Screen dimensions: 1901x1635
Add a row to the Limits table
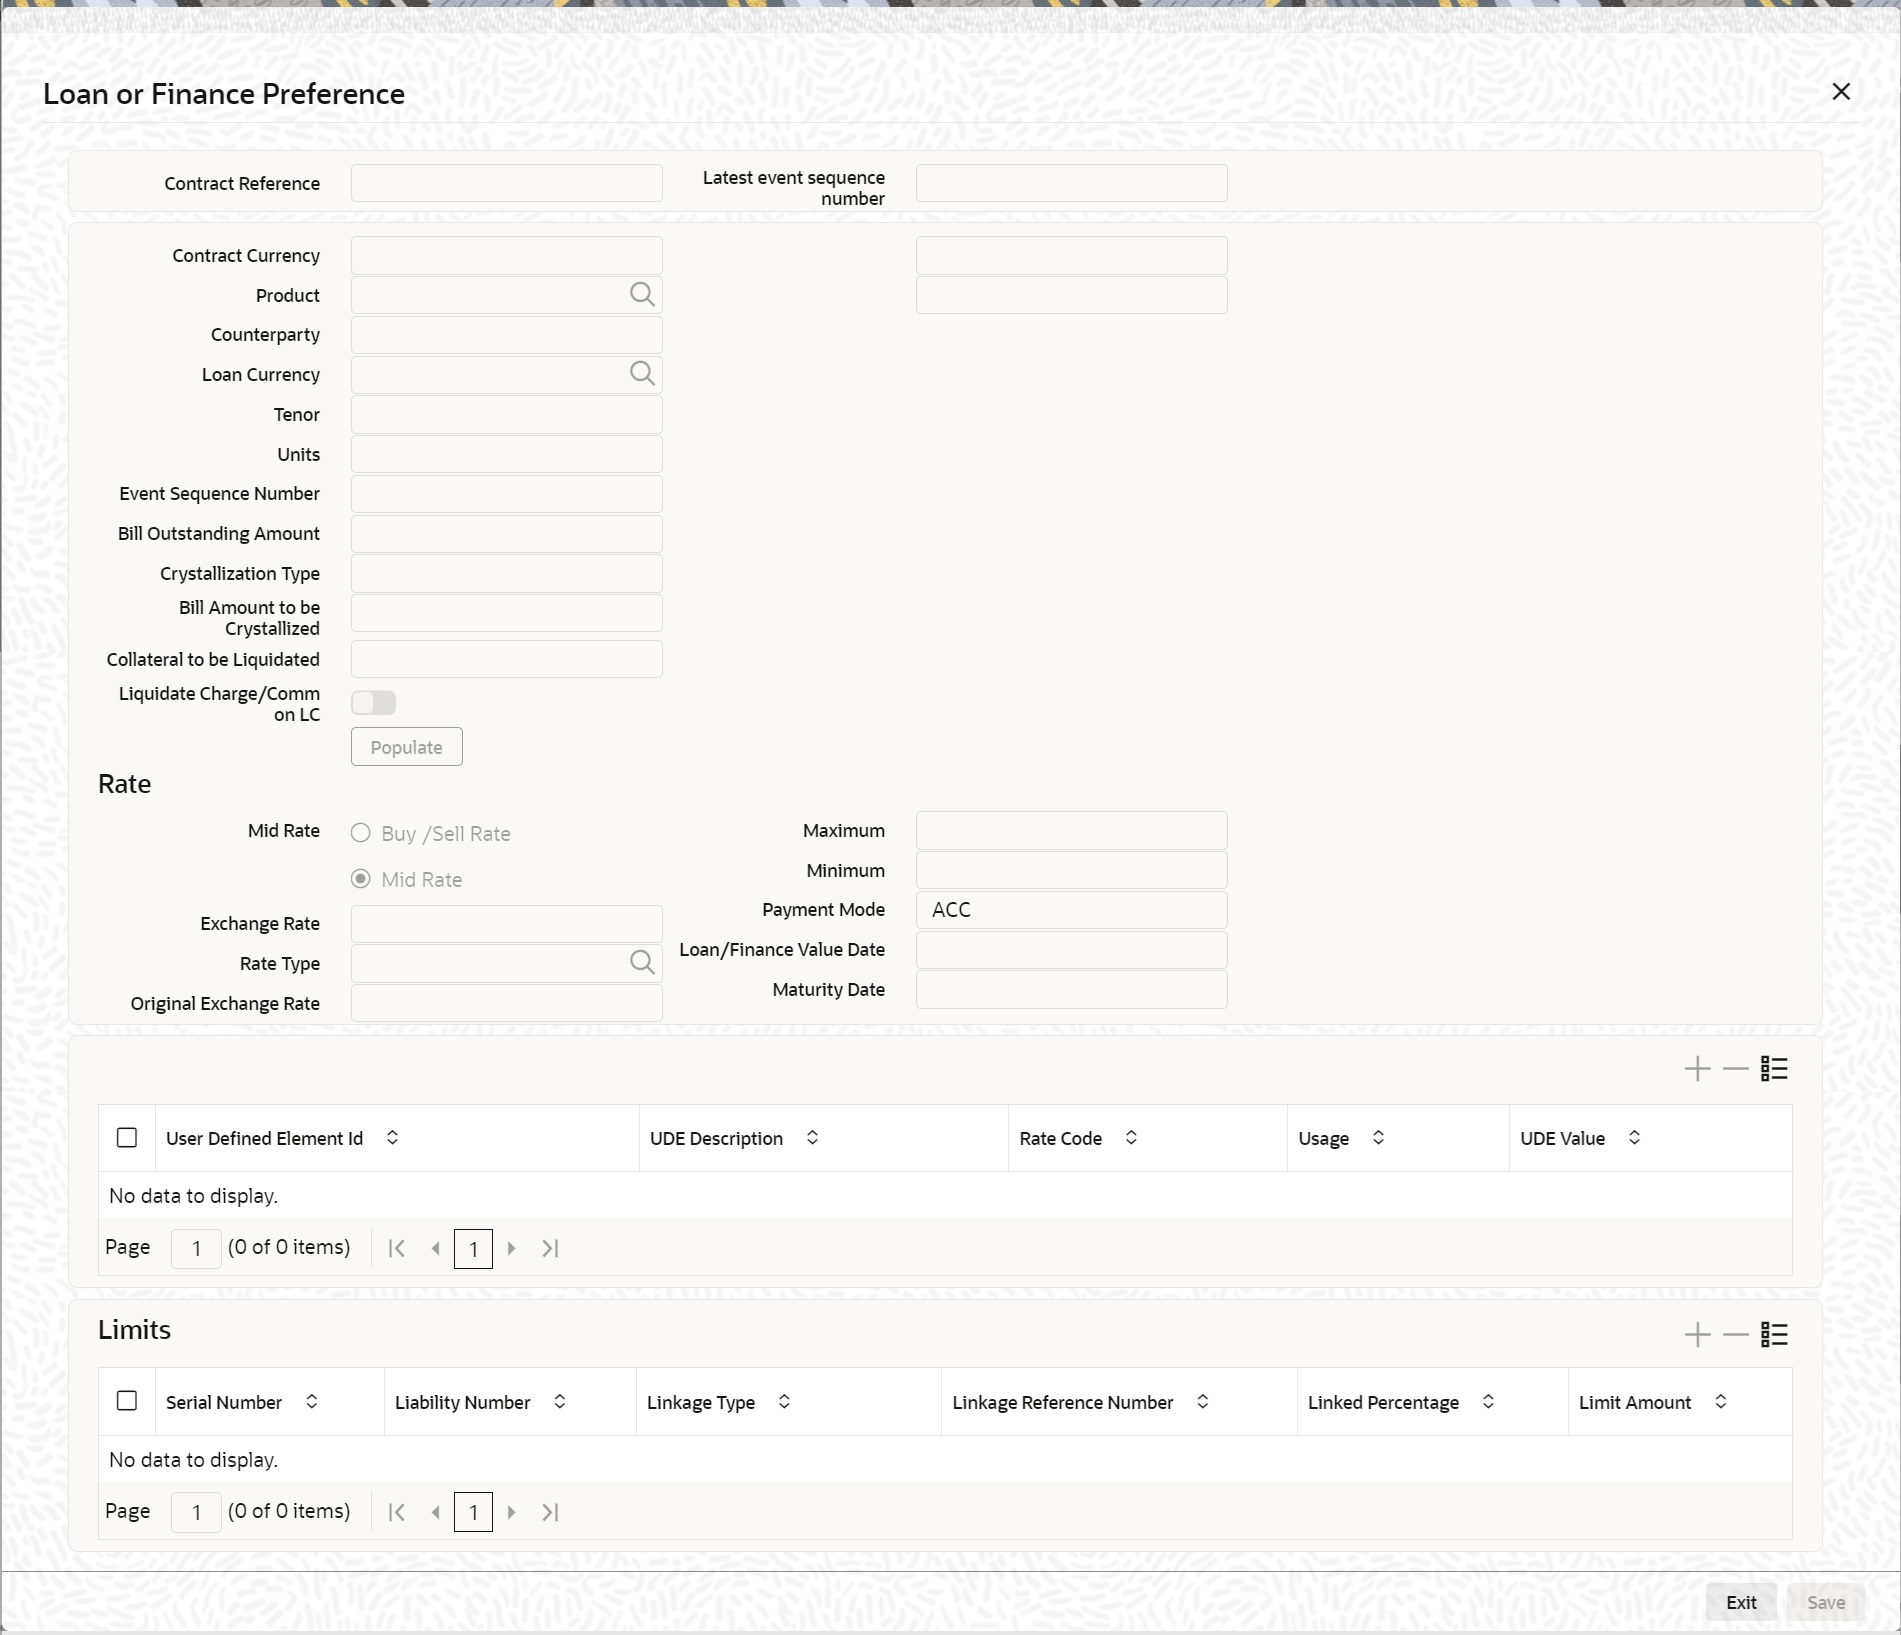(1697, 1334)
